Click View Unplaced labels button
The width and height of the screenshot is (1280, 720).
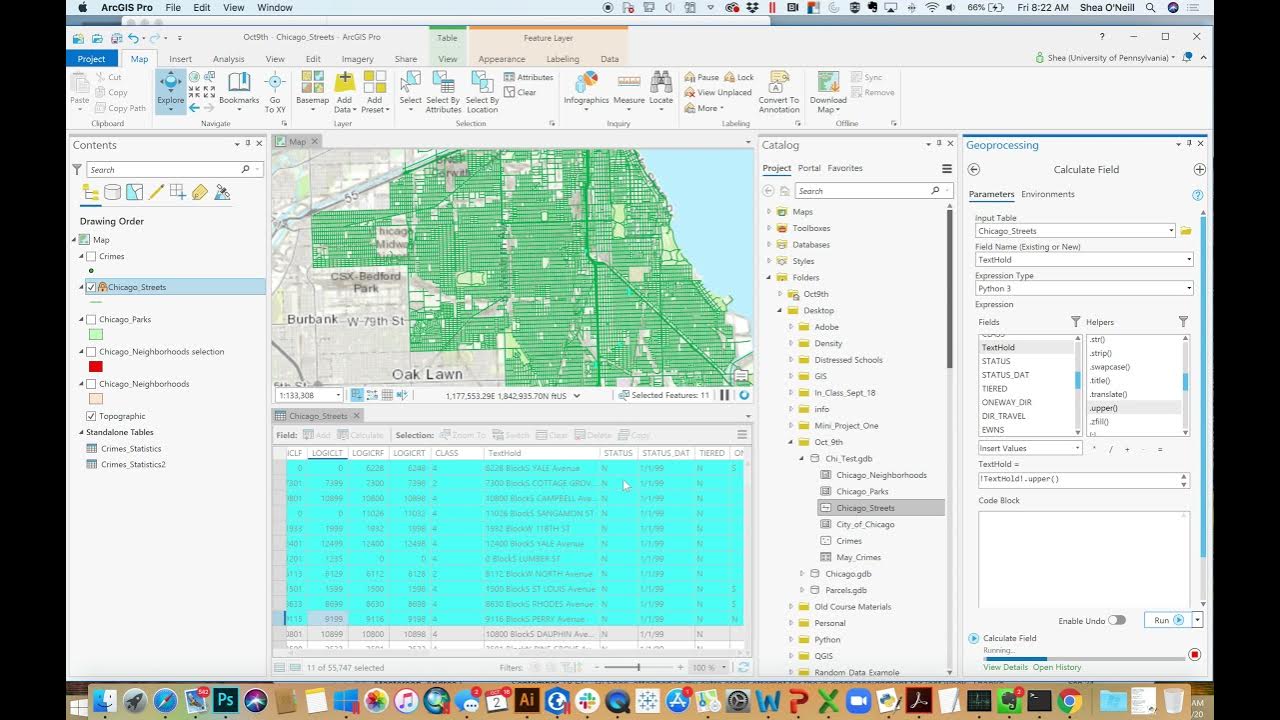coord(718,92)
